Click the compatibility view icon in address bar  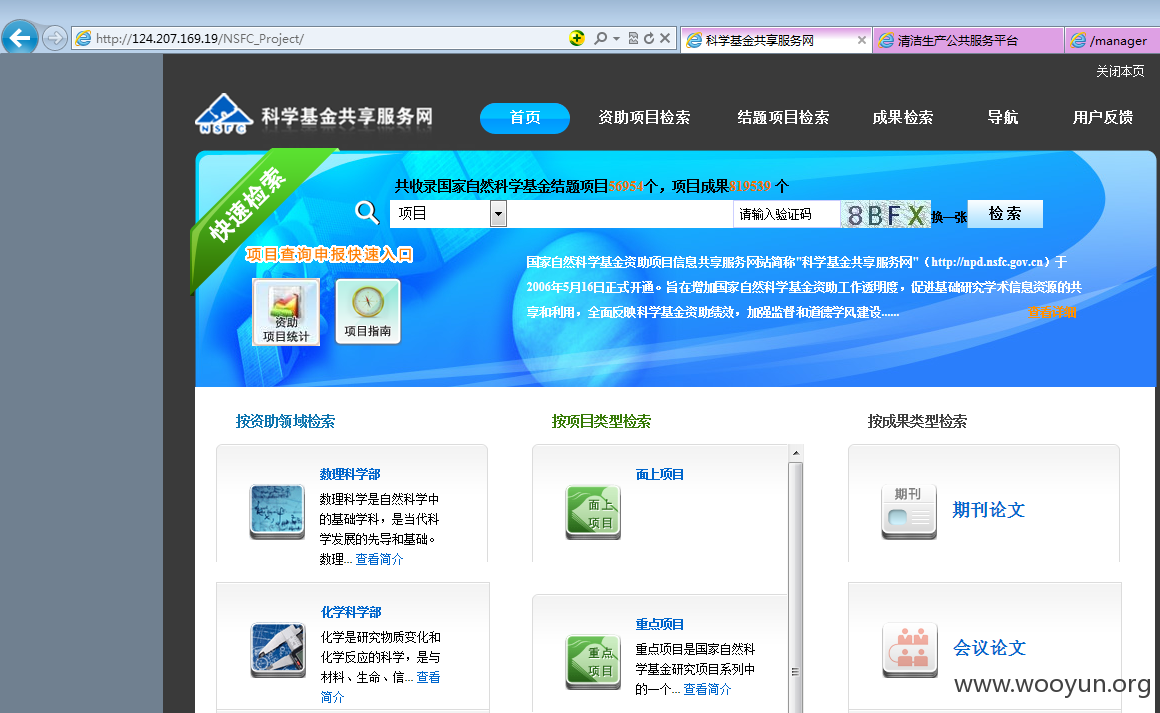[633, 38]
